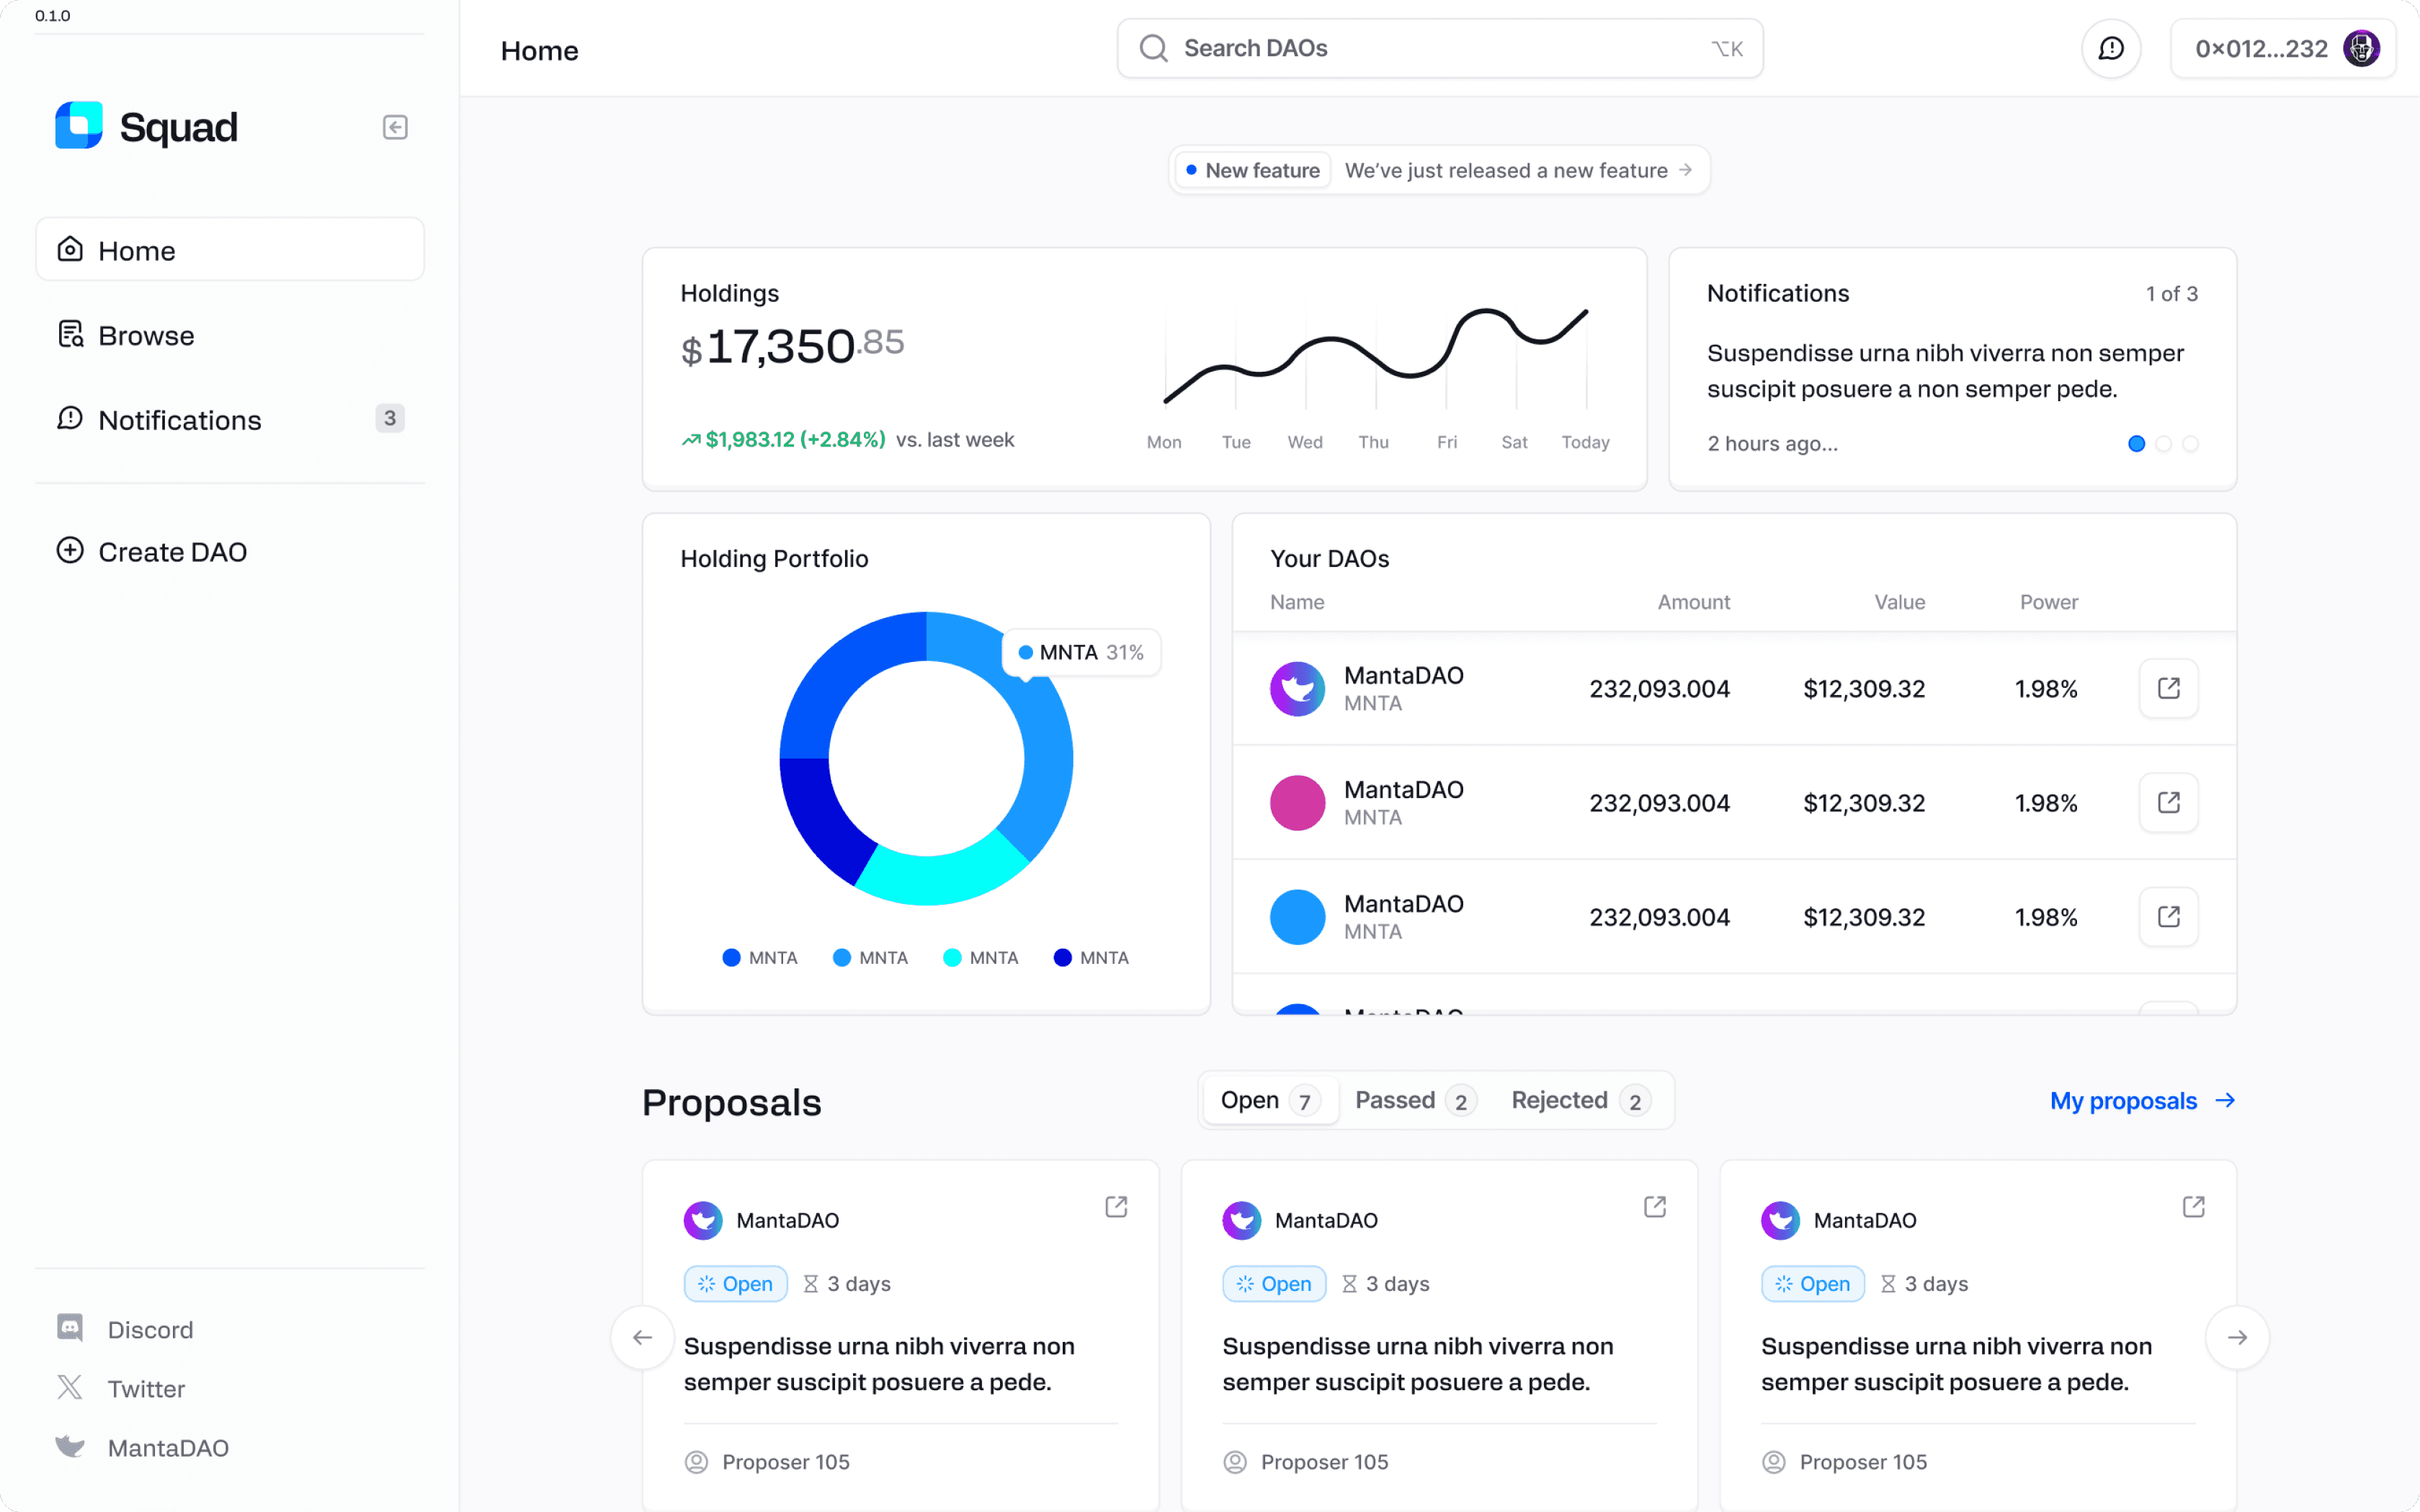The width and height of the screenshot is (2420, 1512).
Task: Open notifications bell icon in top bar
Action: pos(2111,49)
